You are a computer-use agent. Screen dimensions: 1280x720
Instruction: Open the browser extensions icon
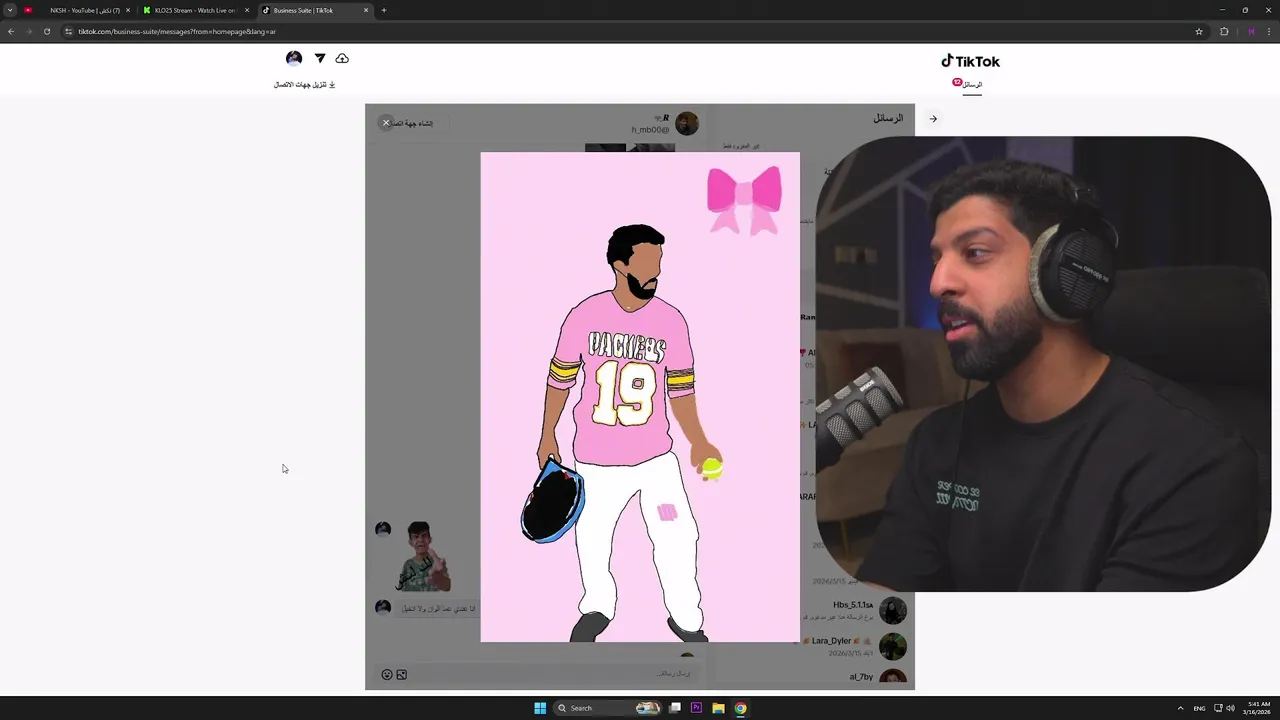pyautogui.click(x=1224, y=31)
